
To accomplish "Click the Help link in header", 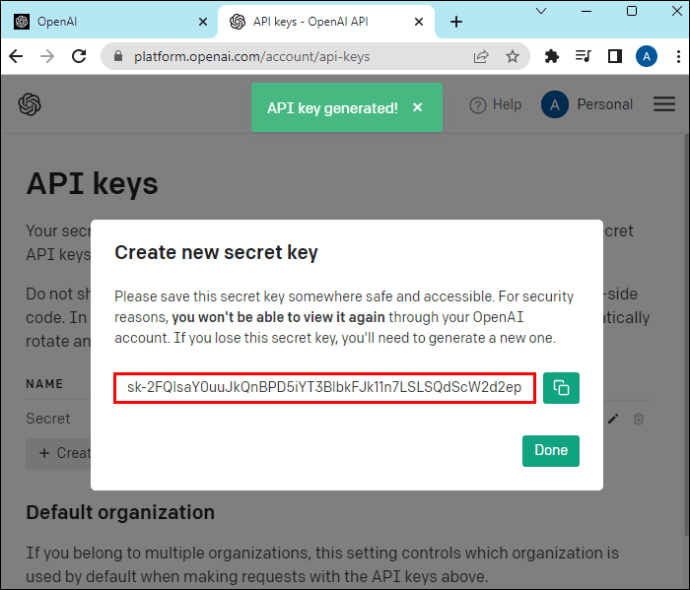I will tap(496, 104).
